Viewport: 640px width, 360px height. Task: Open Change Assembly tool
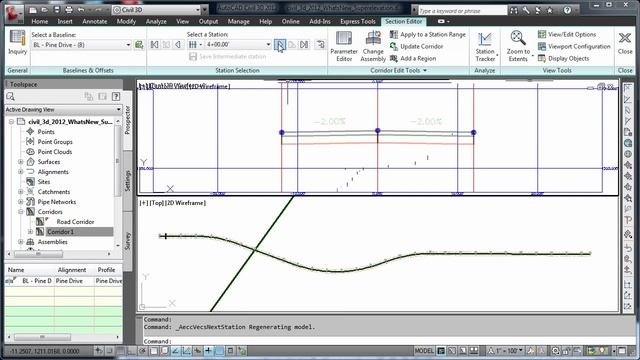point(373,46)
